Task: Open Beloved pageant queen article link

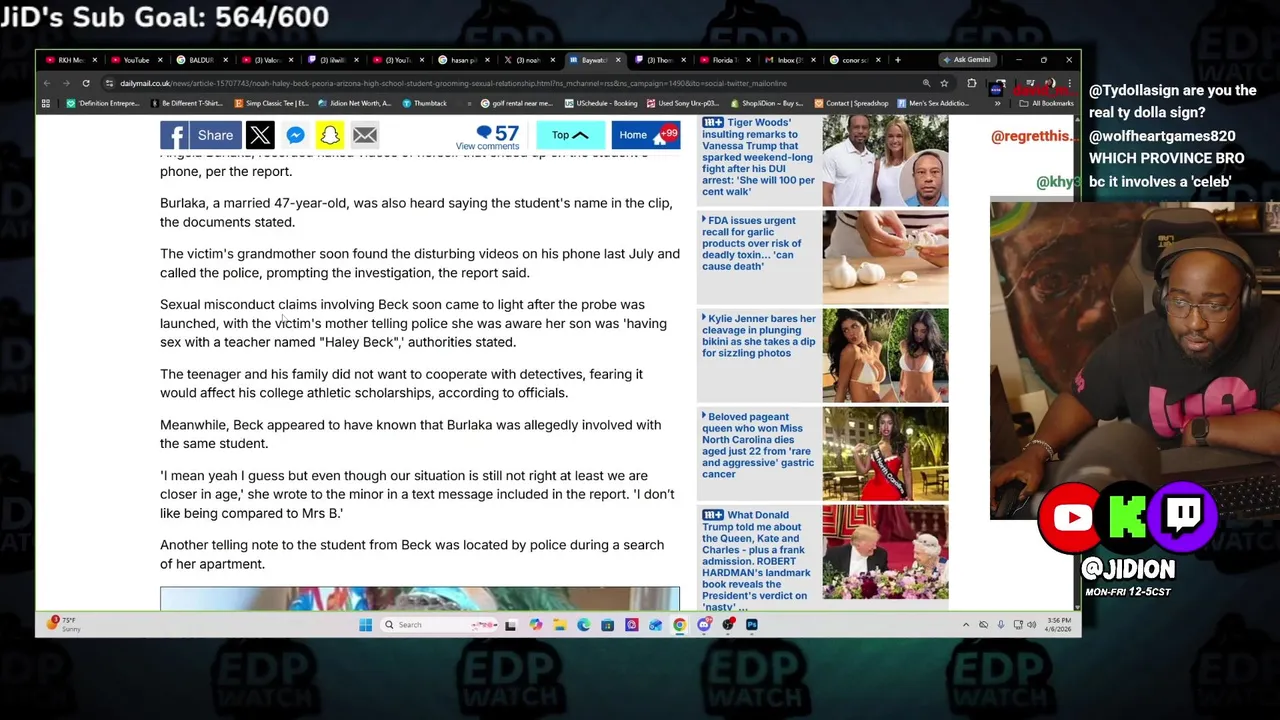Action: click(758, 445)
